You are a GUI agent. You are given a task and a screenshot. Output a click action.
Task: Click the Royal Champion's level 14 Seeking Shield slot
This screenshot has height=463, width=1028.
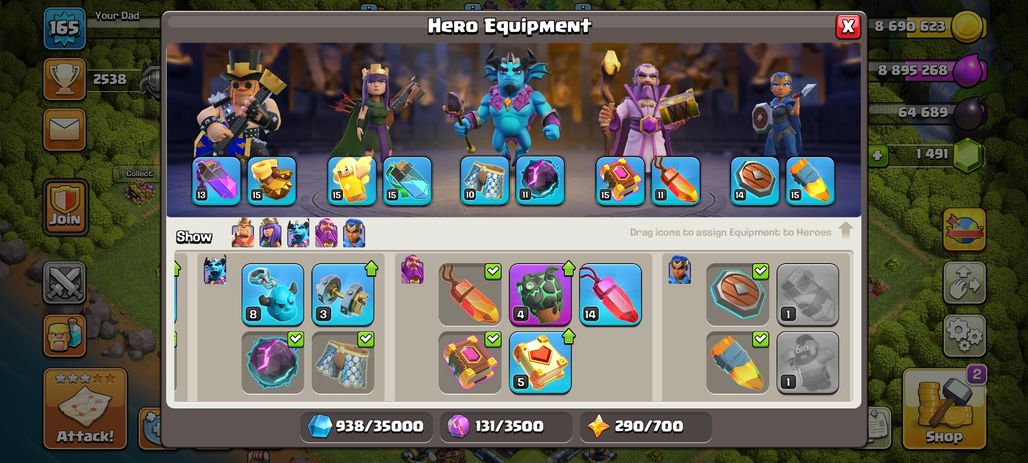point(755,181)
